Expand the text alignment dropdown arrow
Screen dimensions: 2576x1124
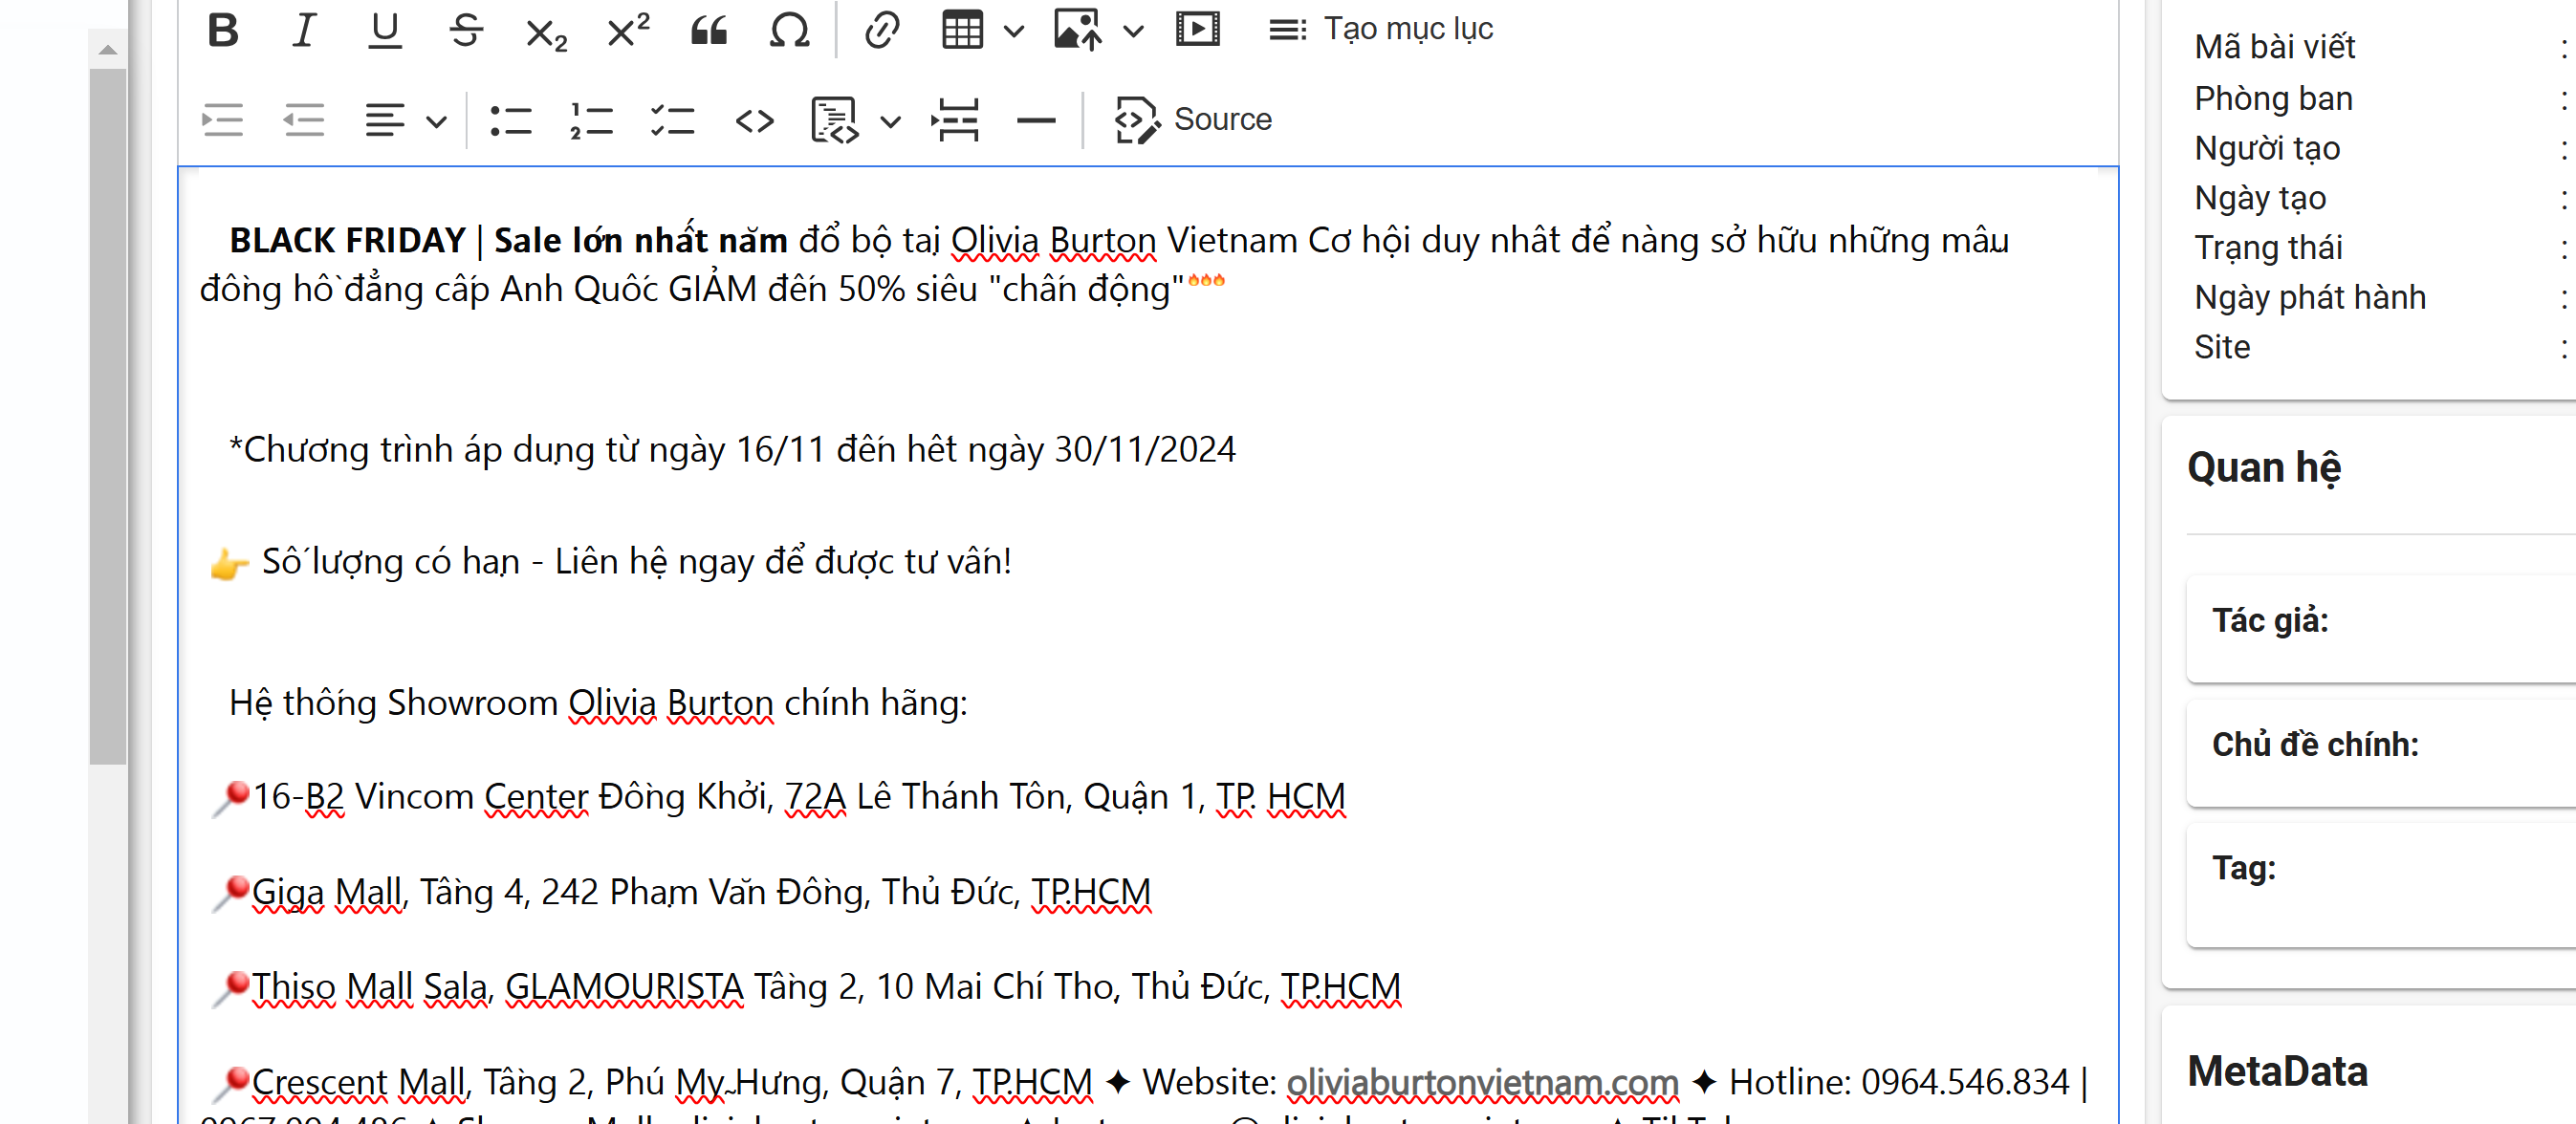pos(436,122)
